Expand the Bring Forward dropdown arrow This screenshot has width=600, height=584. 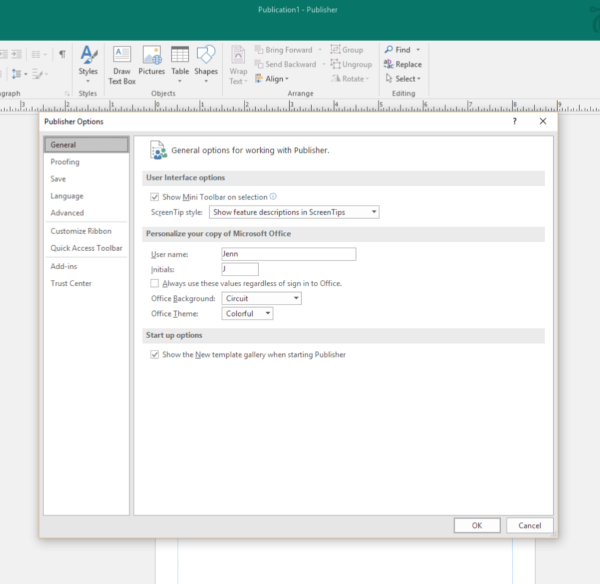point(320,50)
